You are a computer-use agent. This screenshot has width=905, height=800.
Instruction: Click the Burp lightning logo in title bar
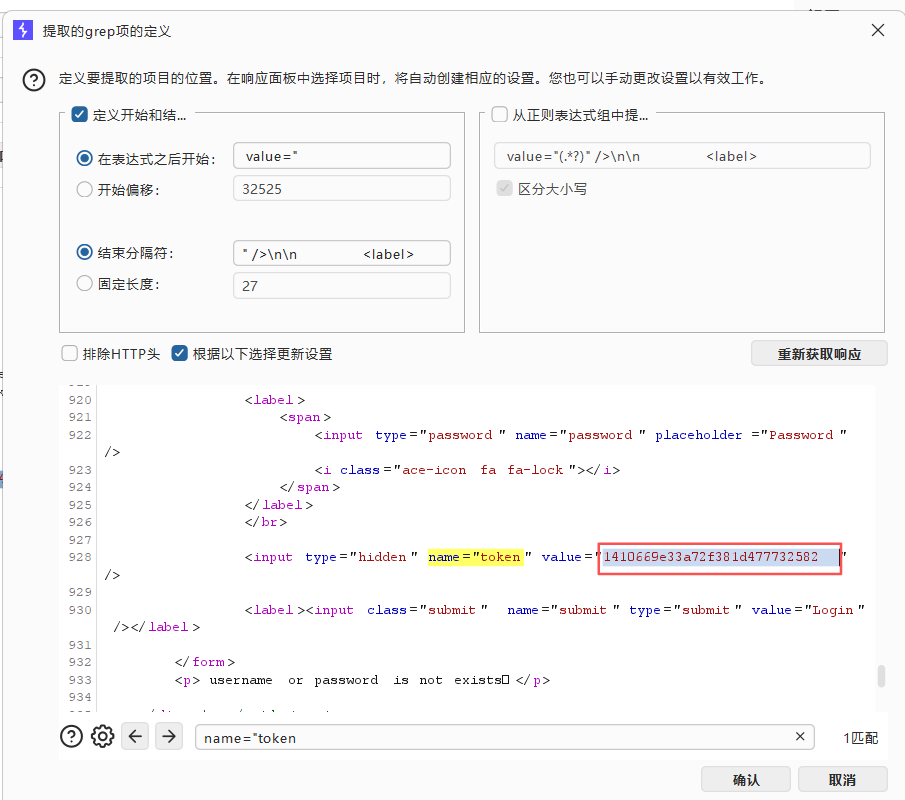(23, 29)
